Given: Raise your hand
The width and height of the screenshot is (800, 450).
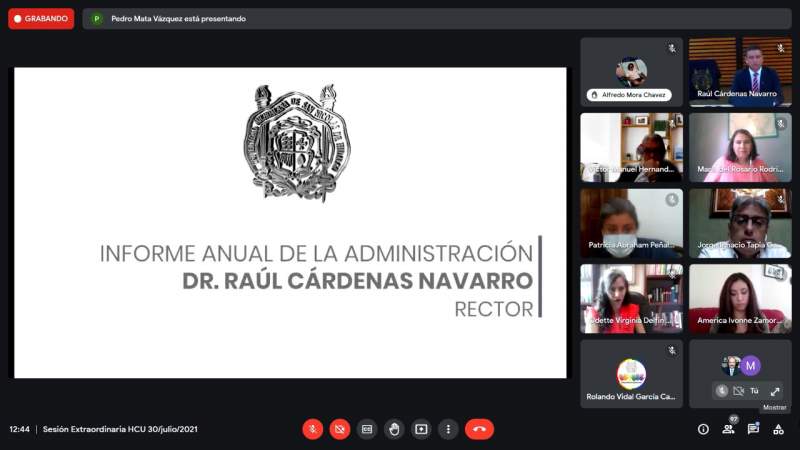Looking at the screenshot, I should coord(394,429).
